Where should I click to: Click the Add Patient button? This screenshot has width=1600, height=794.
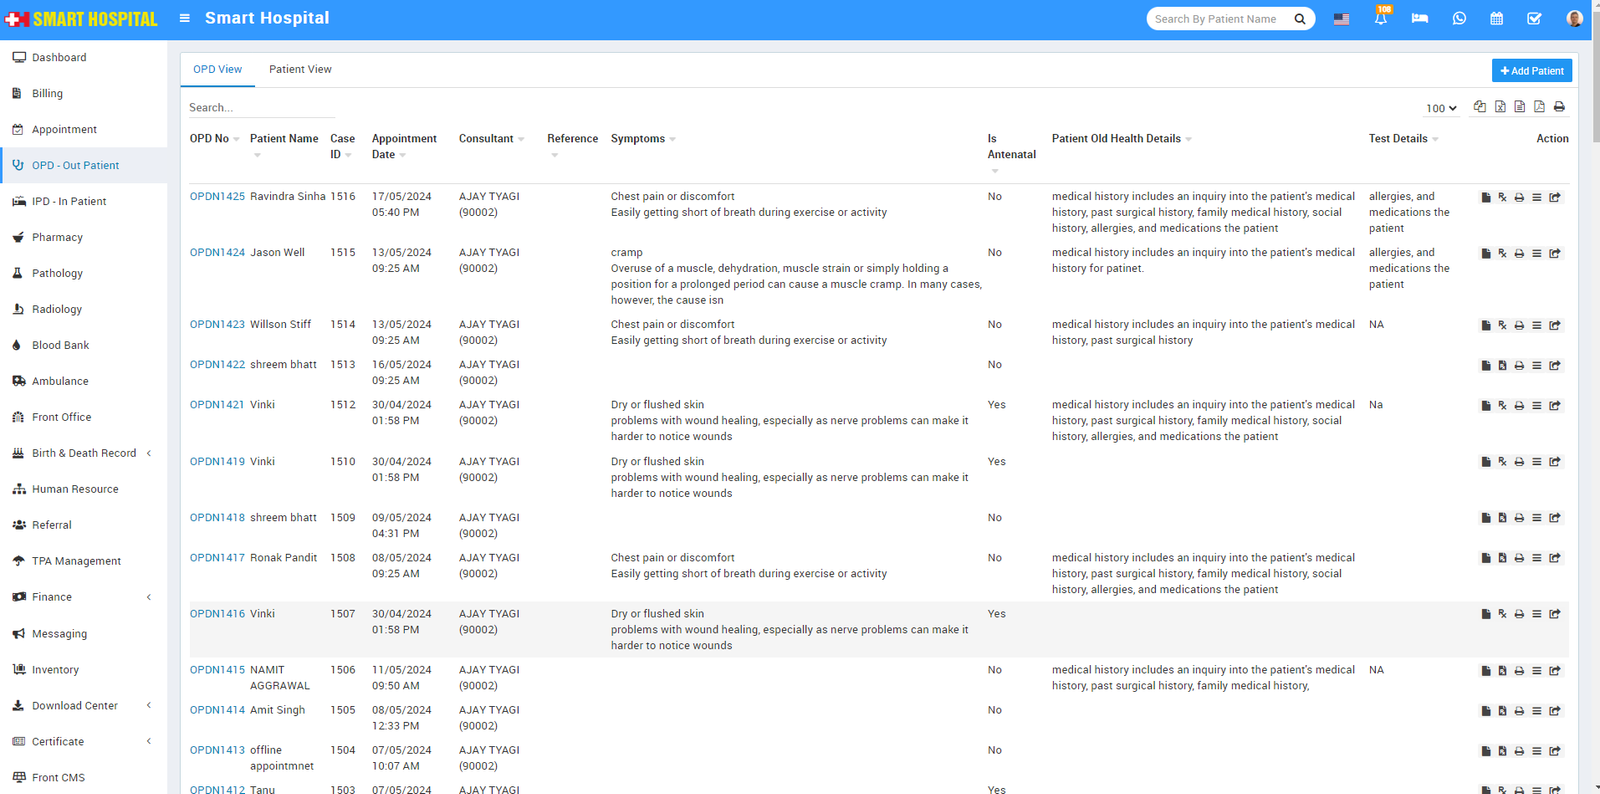tap(1531, 71)
